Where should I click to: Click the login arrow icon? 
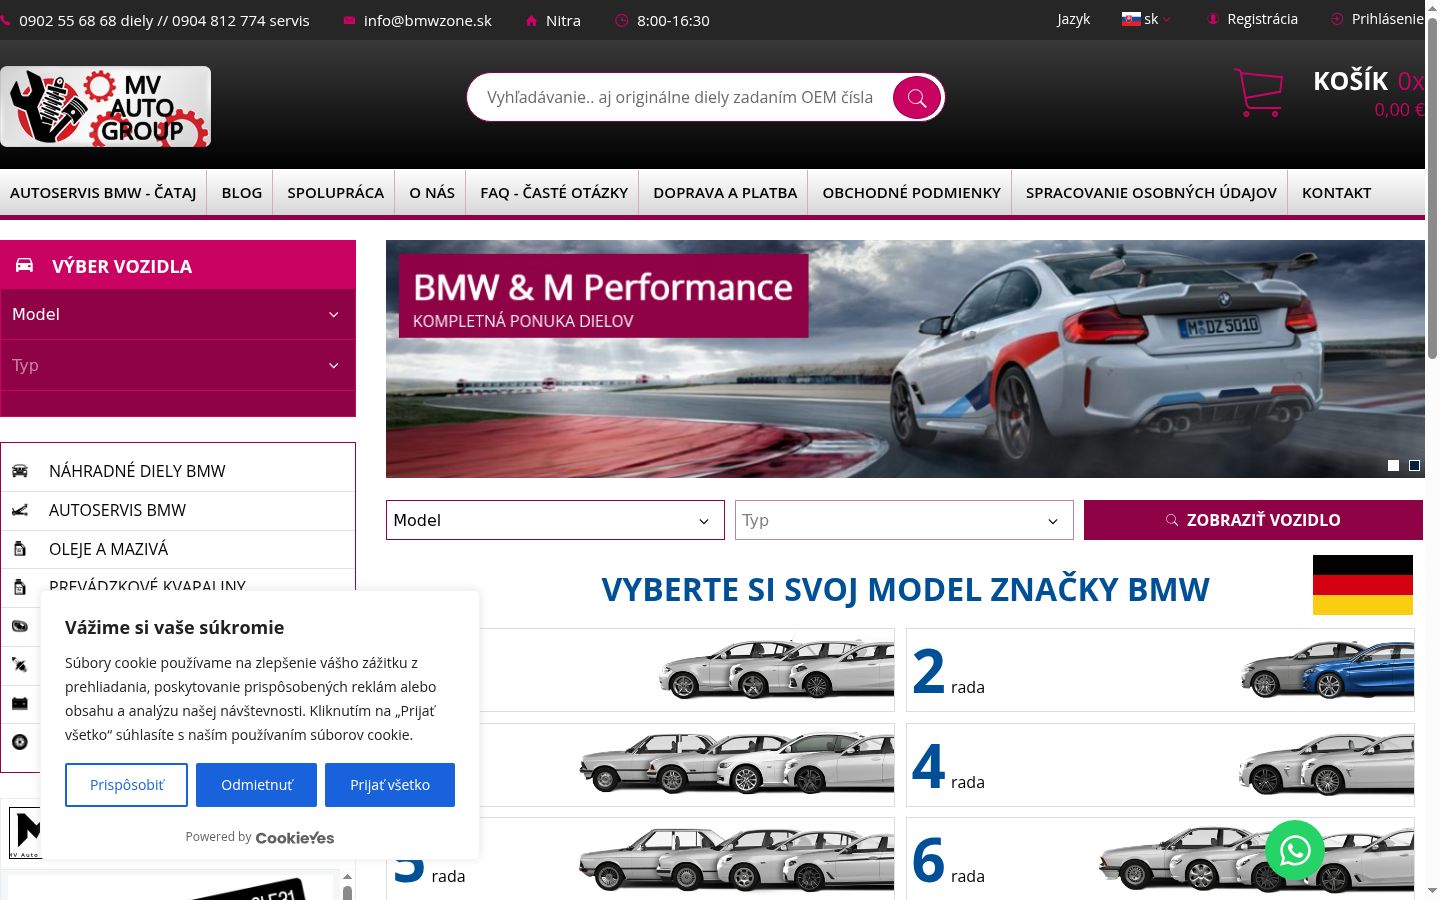tap(1337, 19)
